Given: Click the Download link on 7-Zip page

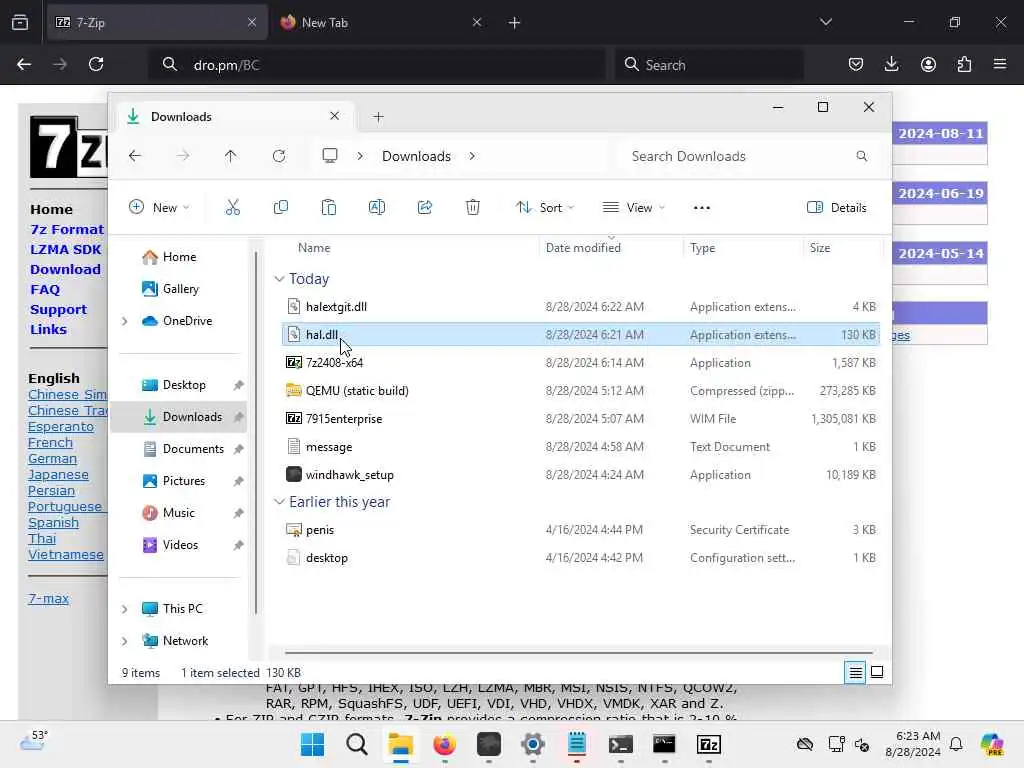Looking at the screenshot, I should 65,269.
